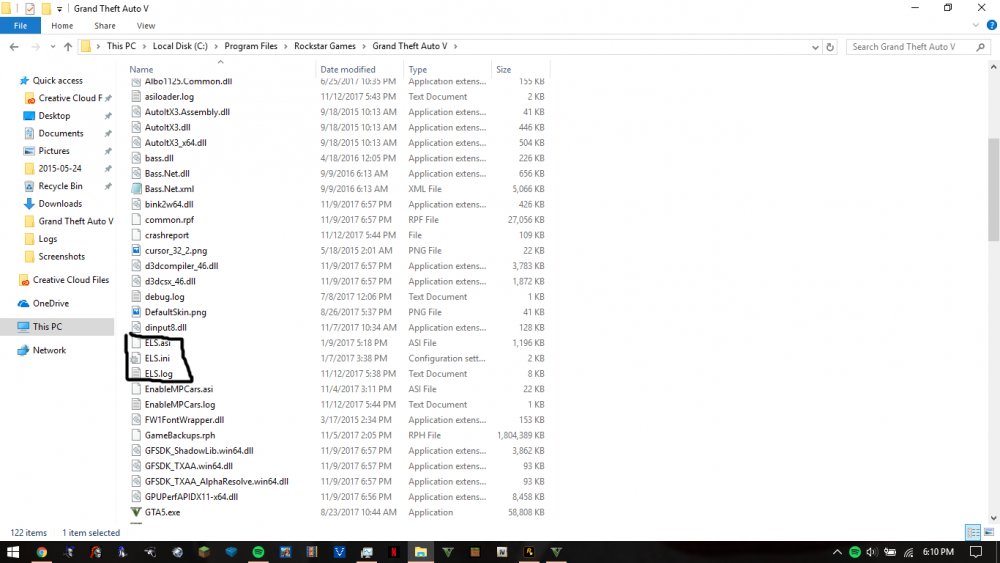
Task: Navigate to Program Files in the breadcrumb
Action: tap(251, 47)
